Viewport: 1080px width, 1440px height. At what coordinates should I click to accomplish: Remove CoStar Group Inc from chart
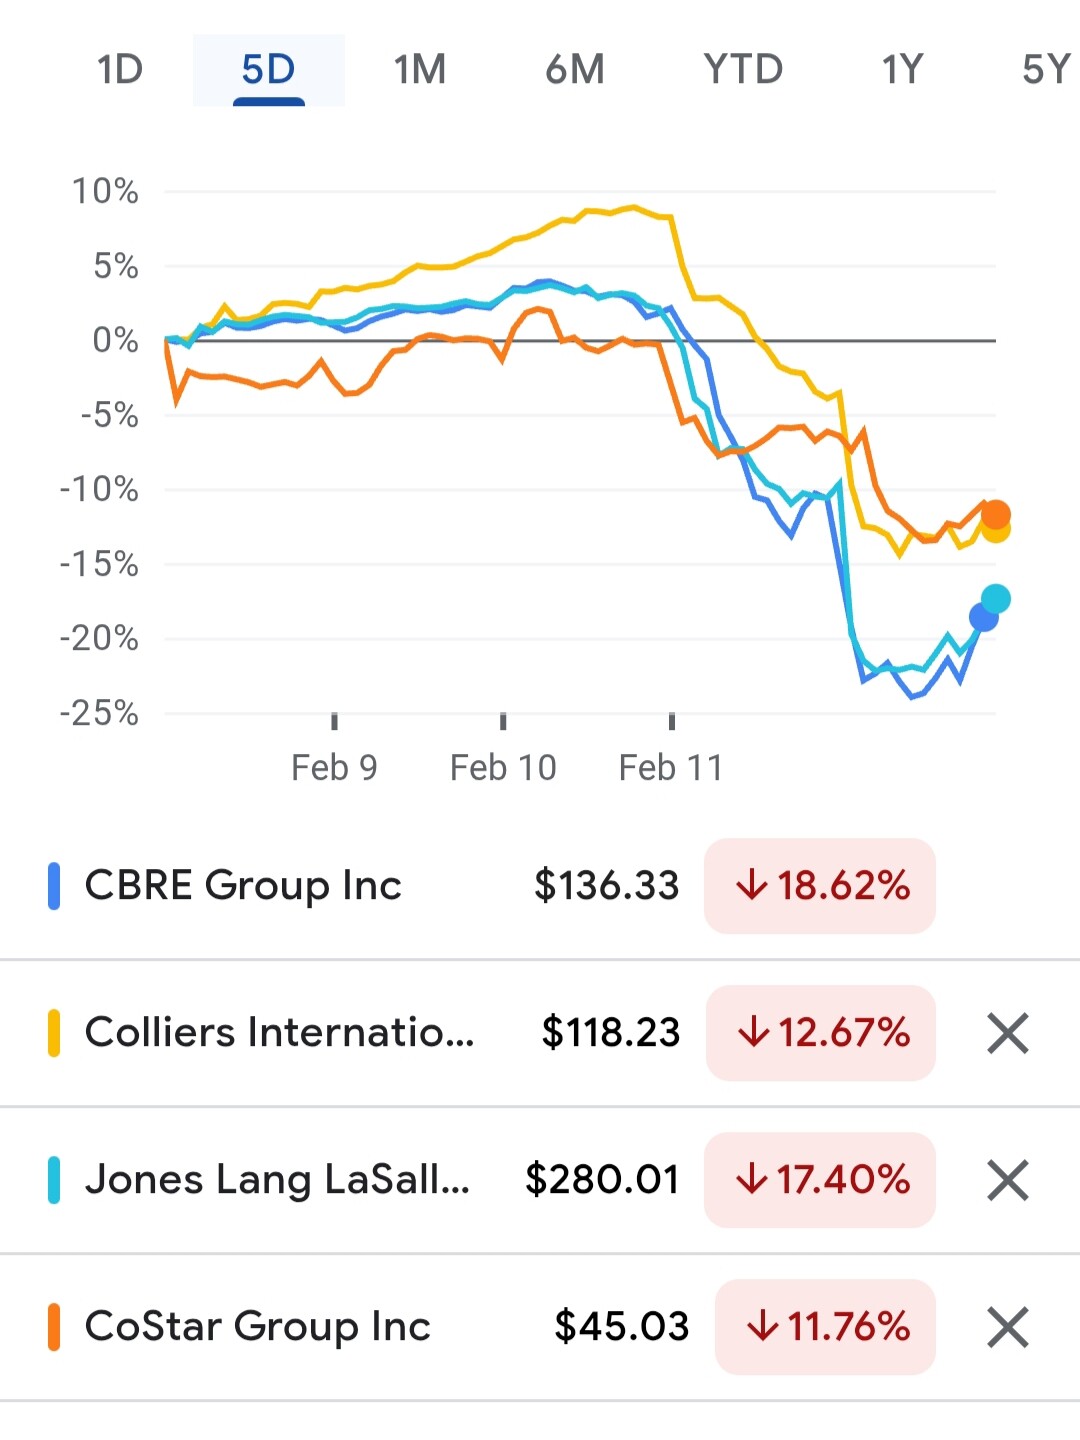tap(1007, 1327)
